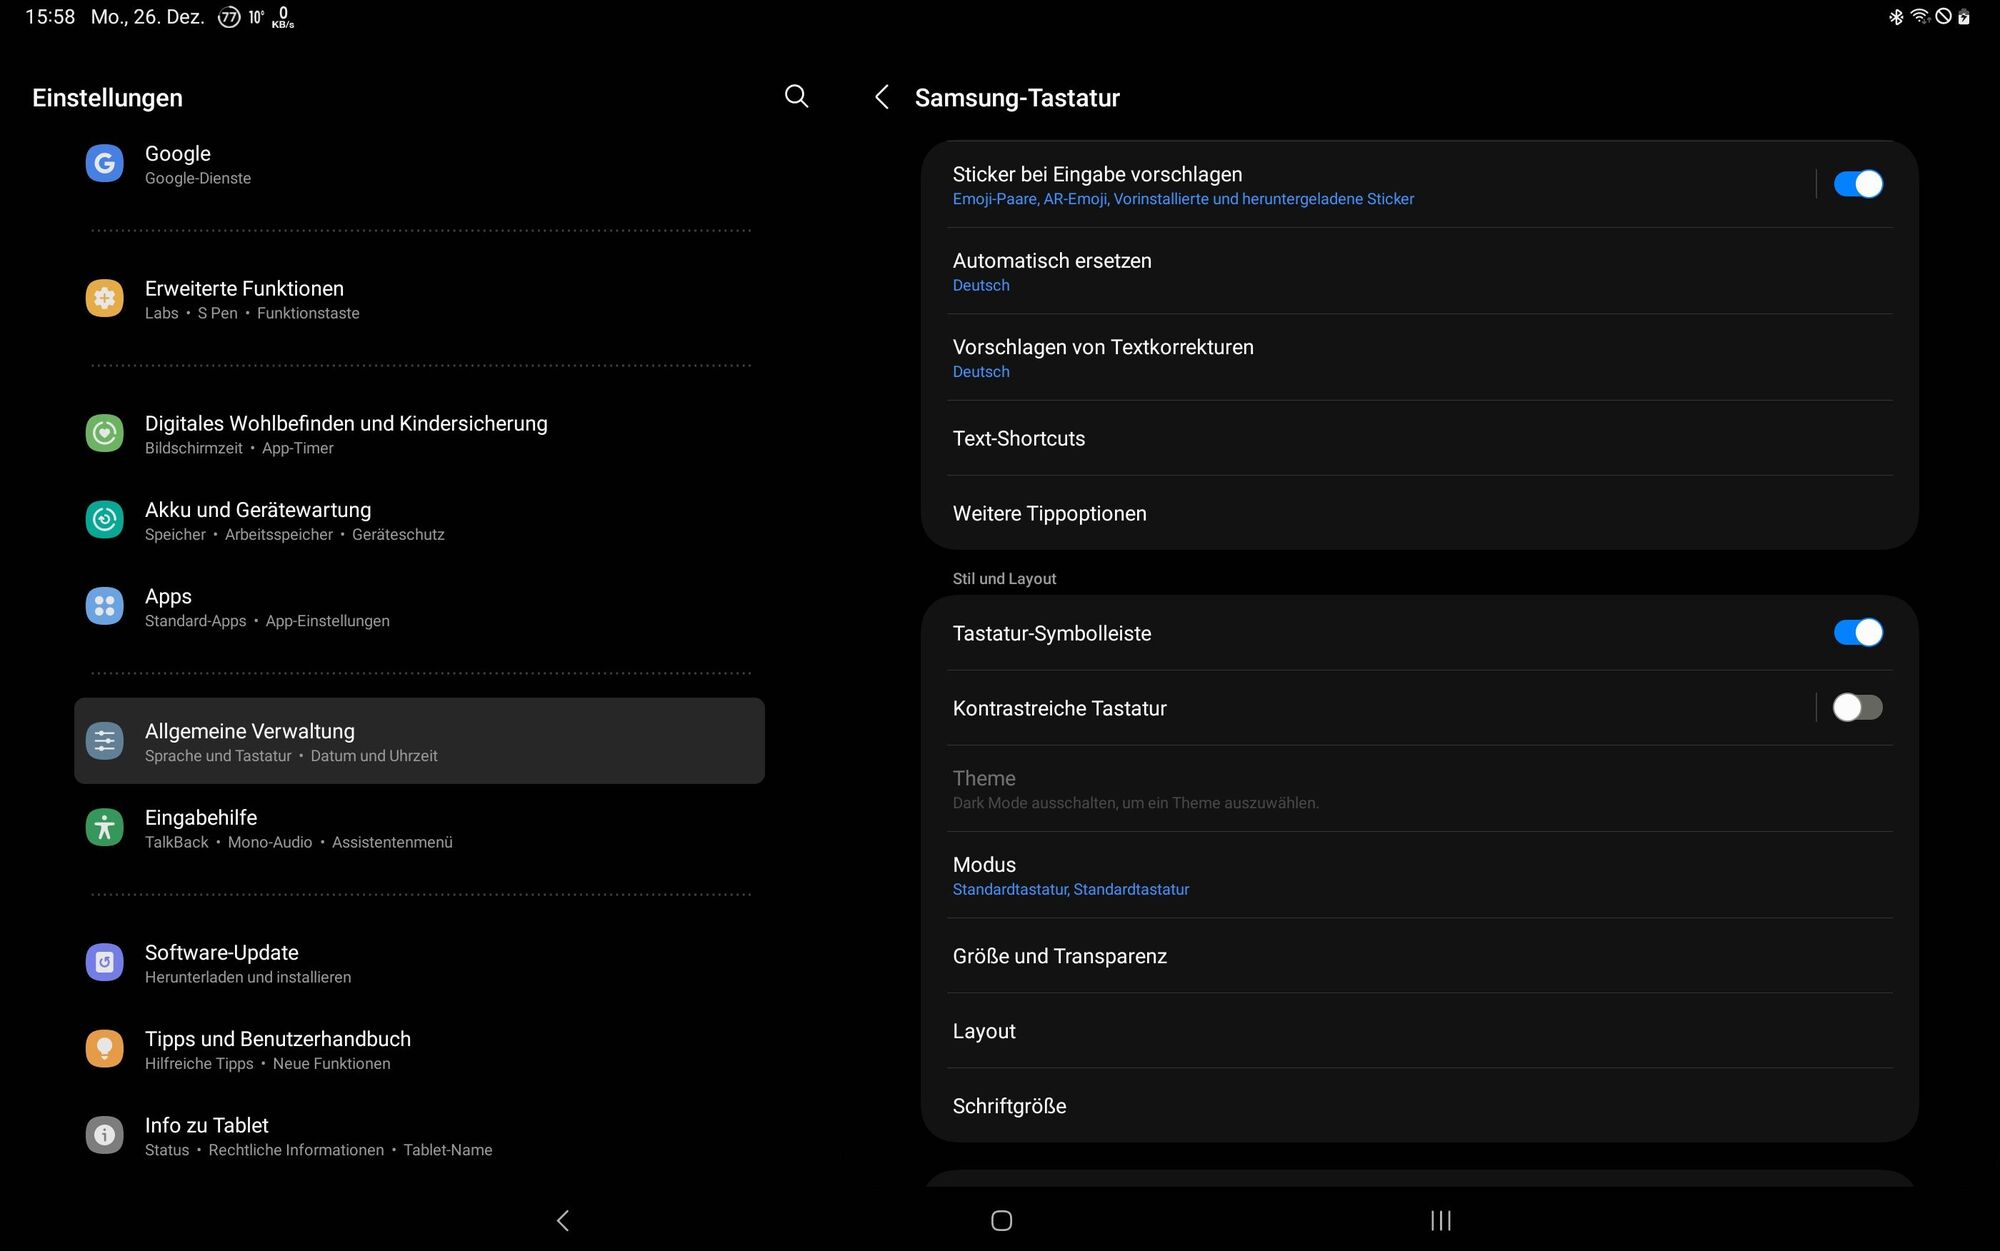The height and width of the screenshot is (1251, 2000).
Task: Open Google settings entry
Action: pyautogui.click(x=419, y=164)
